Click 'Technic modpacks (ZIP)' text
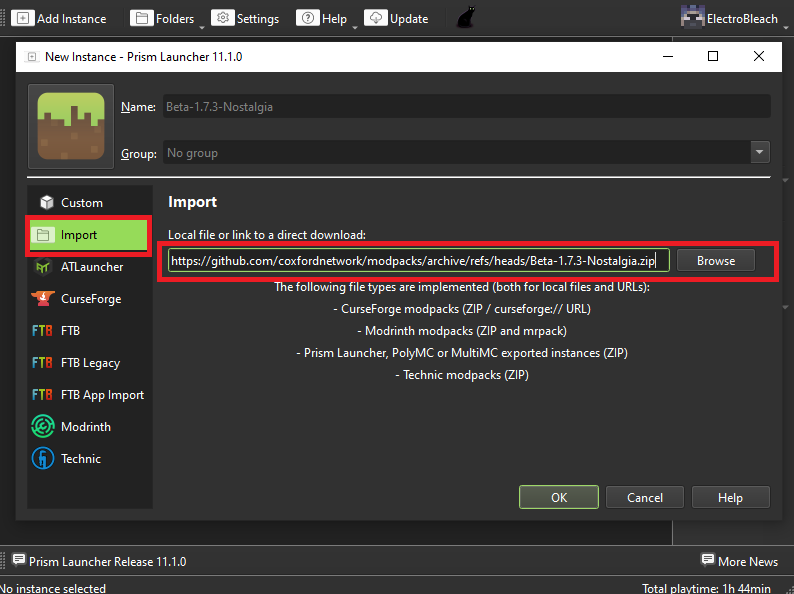Screen dimensions: 794x594 [462, 375]
